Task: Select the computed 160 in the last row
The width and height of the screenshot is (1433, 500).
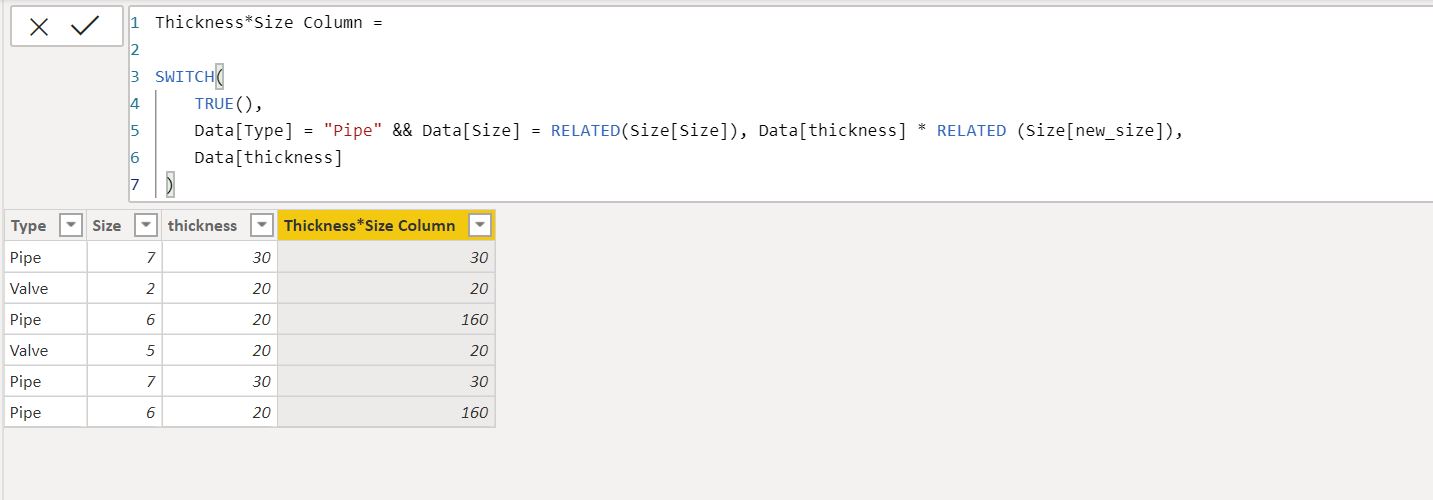Action: pyautogui.click(x=386, y=412)
